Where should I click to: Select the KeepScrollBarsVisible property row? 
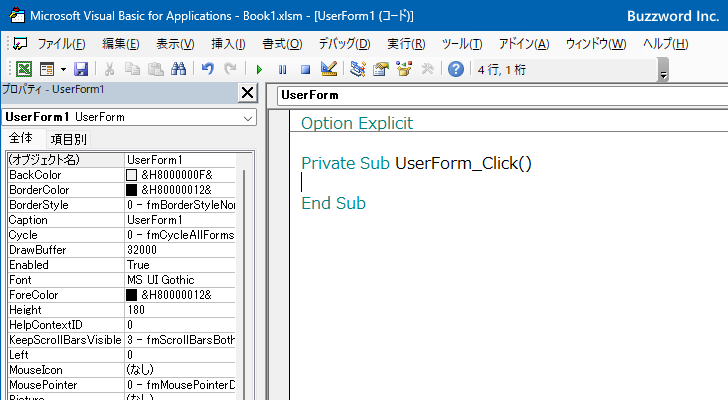(x=122, y=340)
